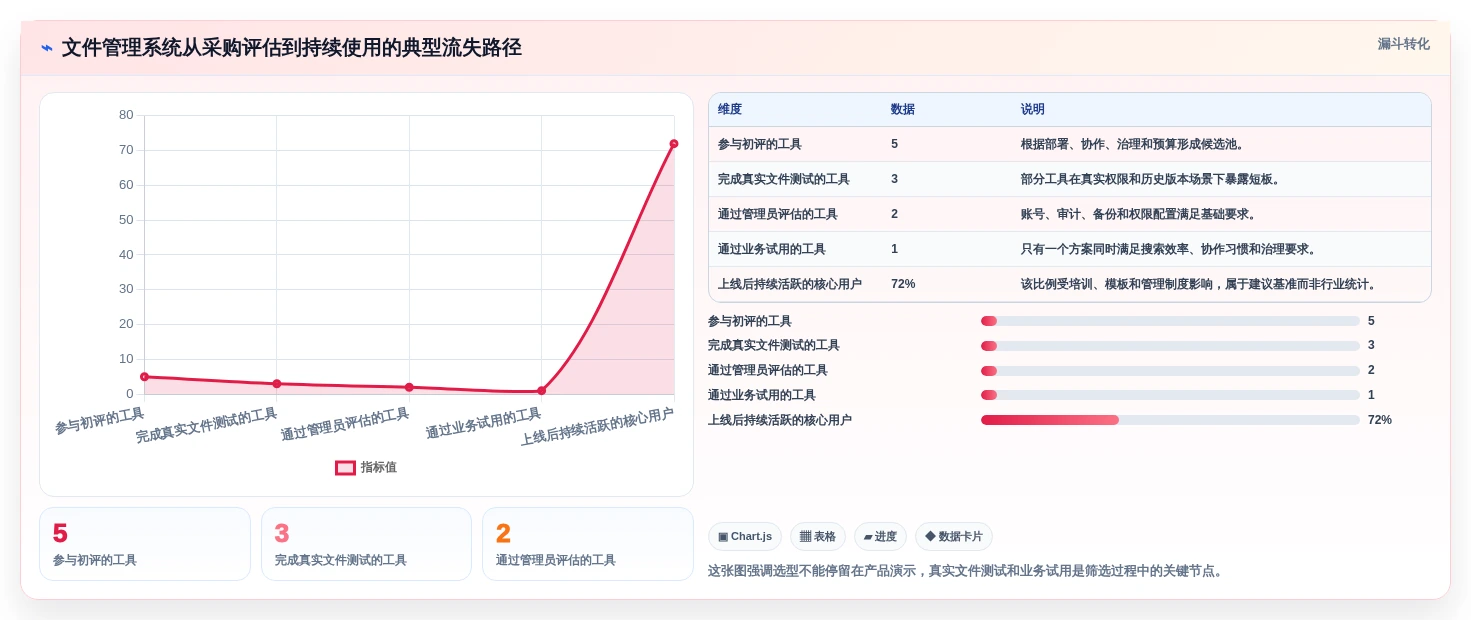Select chart data point for 参与初评的工具
This screenshot has height=620, width=1471.
(144, 377)
